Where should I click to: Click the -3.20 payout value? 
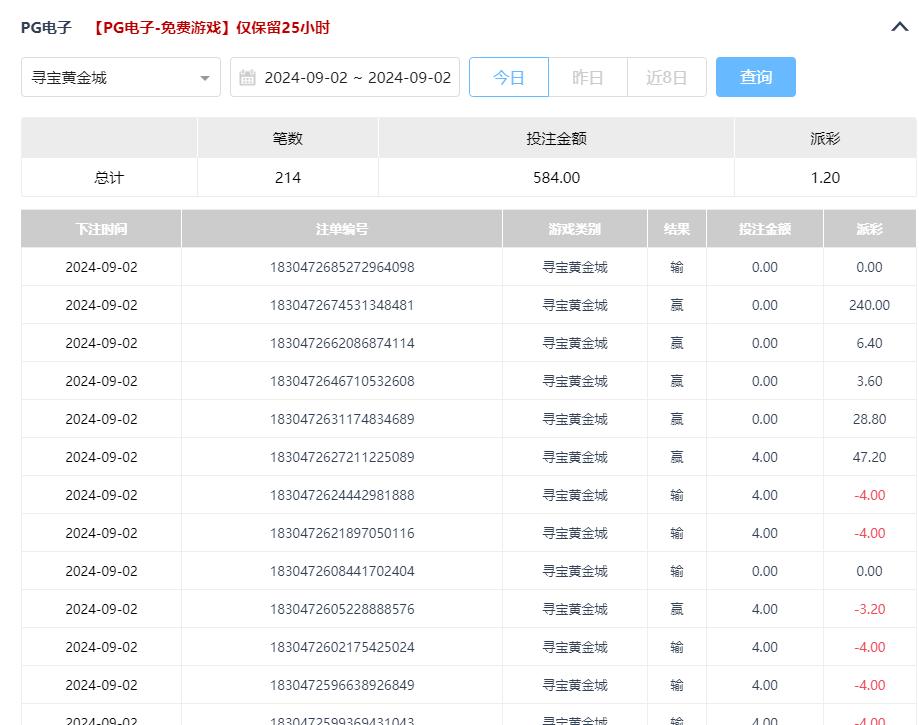[x=869, y=609]
